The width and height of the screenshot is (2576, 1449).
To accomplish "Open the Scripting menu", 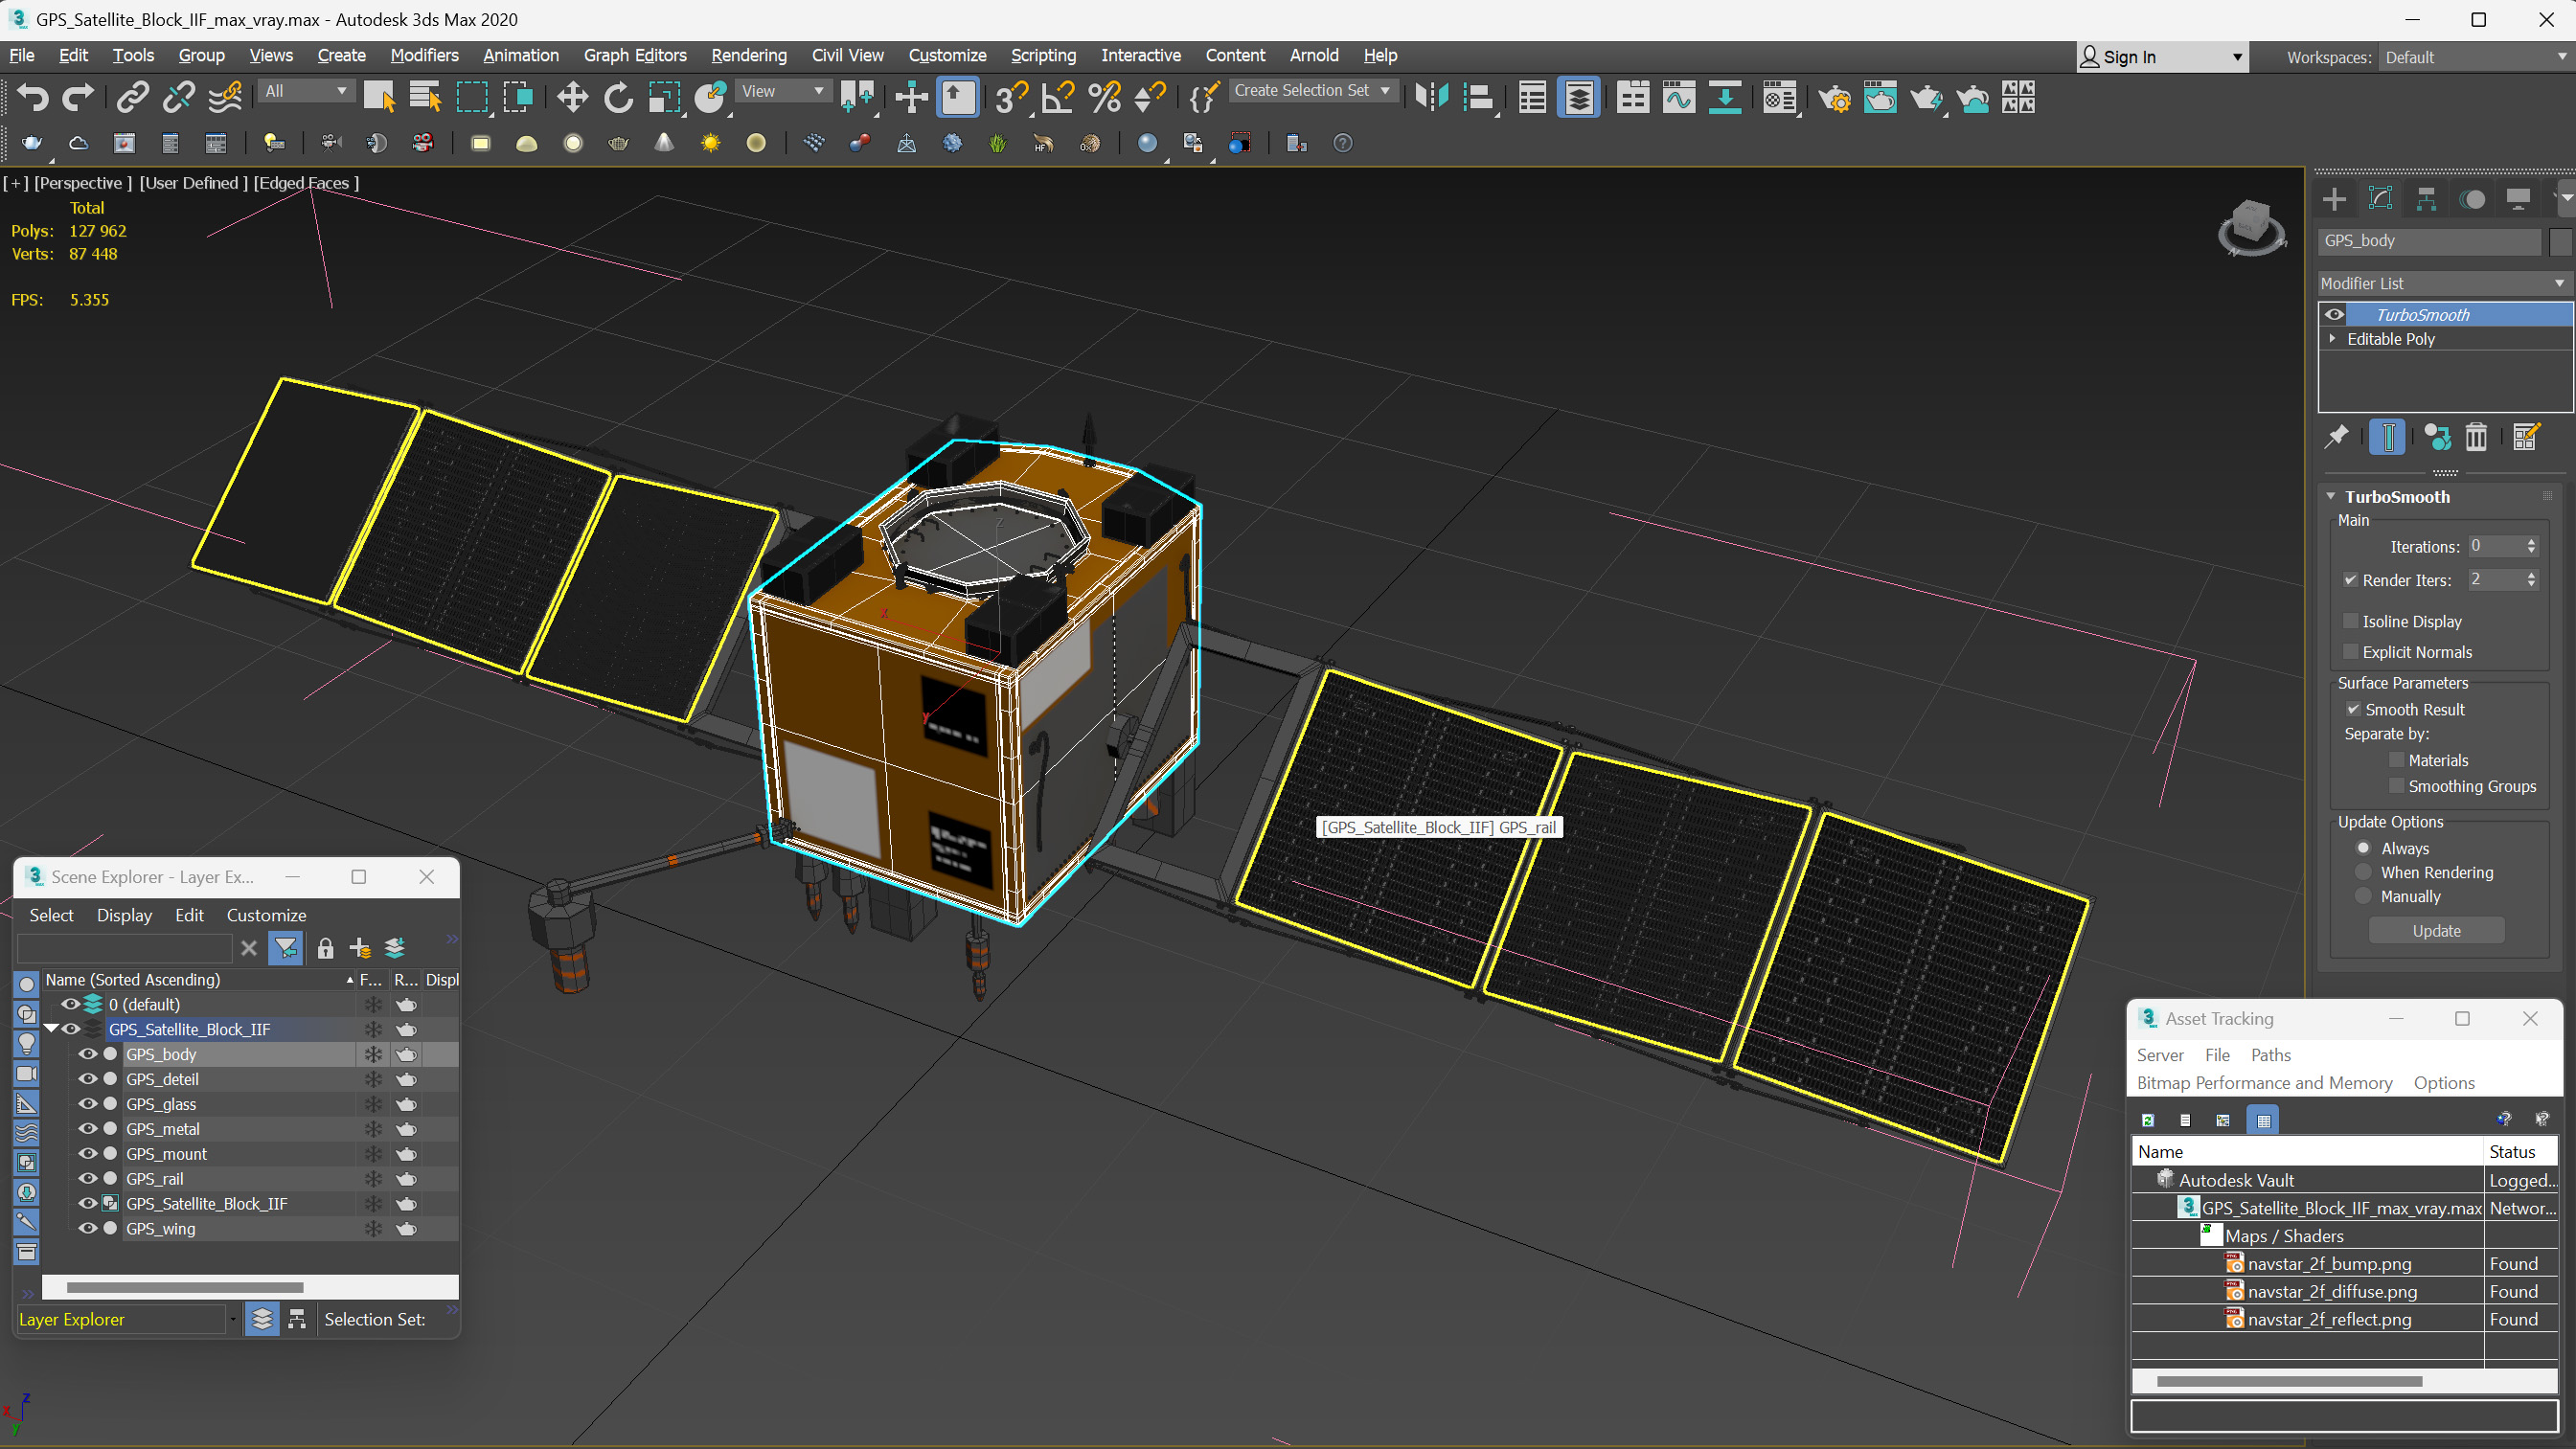I will pos(1043,56).
